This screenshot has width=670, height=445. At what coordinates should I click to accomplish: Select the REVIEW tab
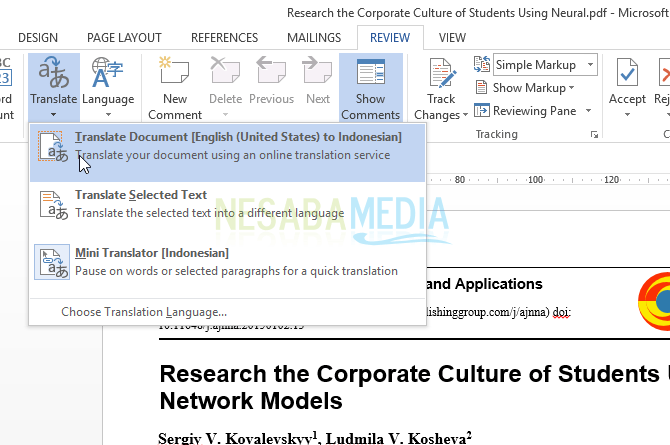pos(390,38)
